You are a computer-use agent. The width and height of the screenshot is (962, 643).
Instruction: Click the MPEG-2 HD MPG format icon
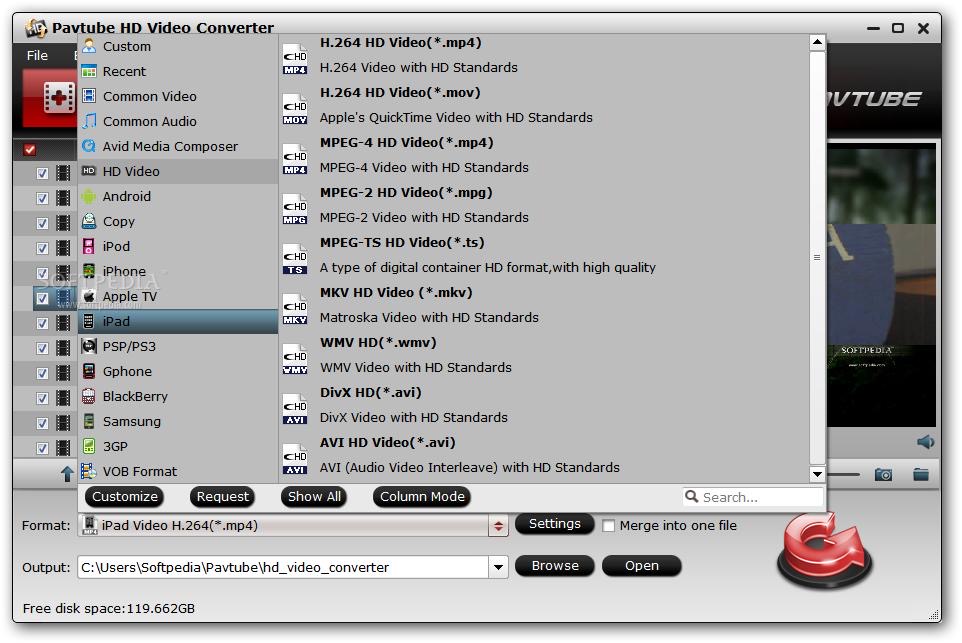pos(295,209)
